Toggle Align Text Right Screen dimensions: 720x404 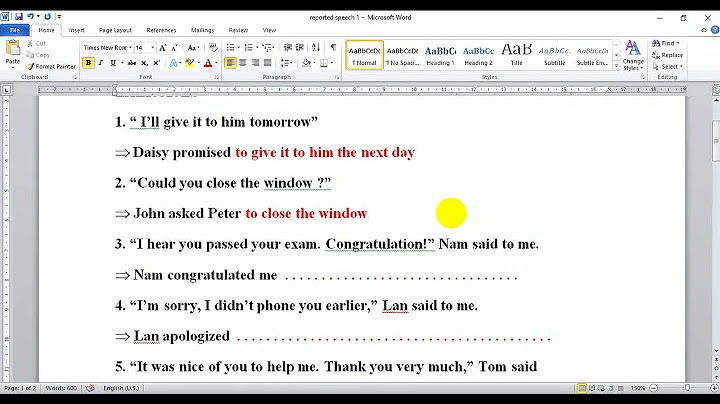[x=255, y=63]
